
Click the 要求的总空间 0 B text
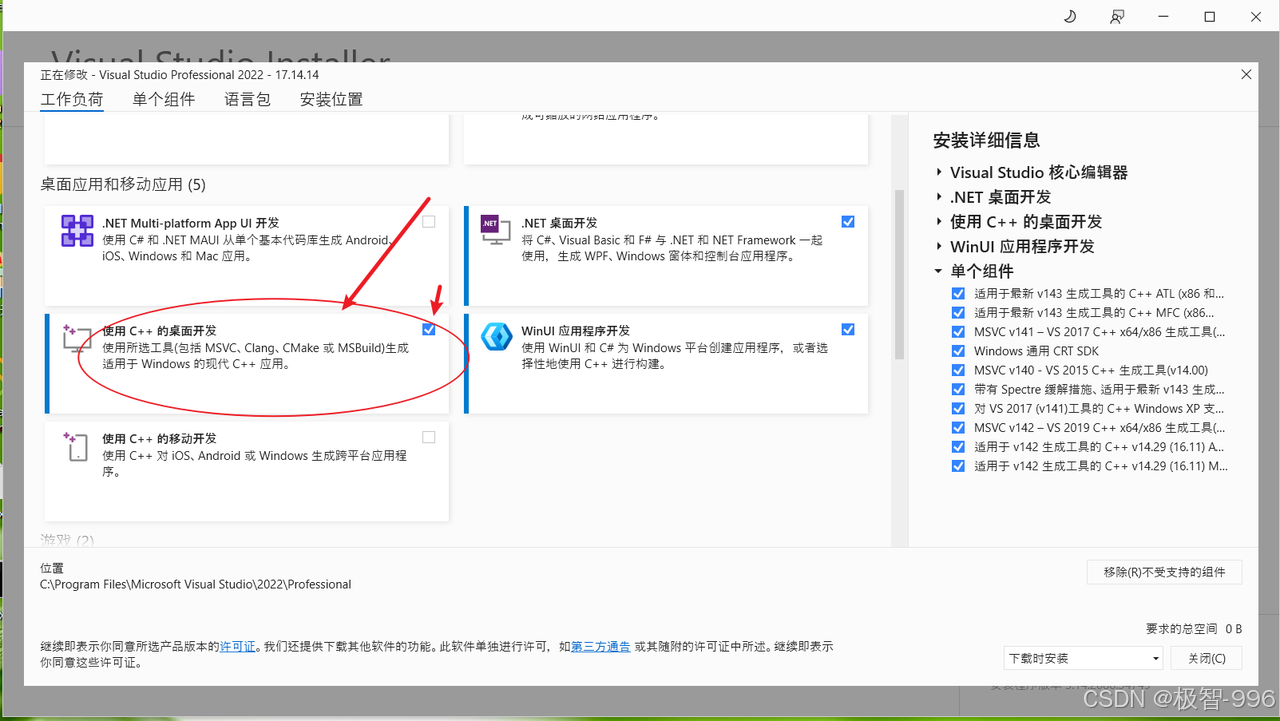pyautogui.click(x=1194, y=629)
